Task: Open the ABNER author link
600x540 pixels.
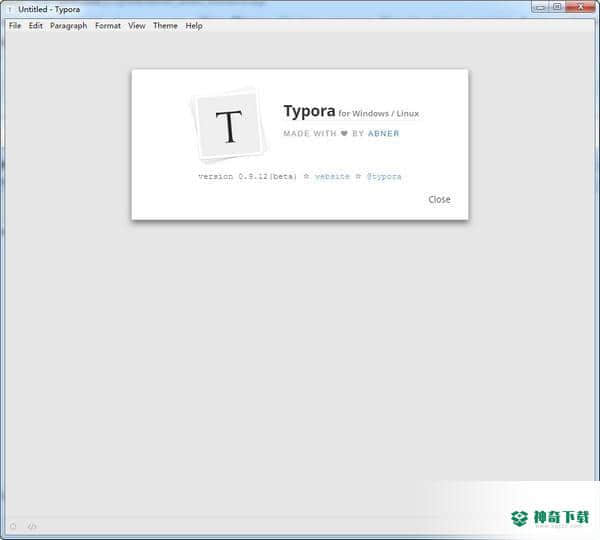Action: click(x=383, y=134)
